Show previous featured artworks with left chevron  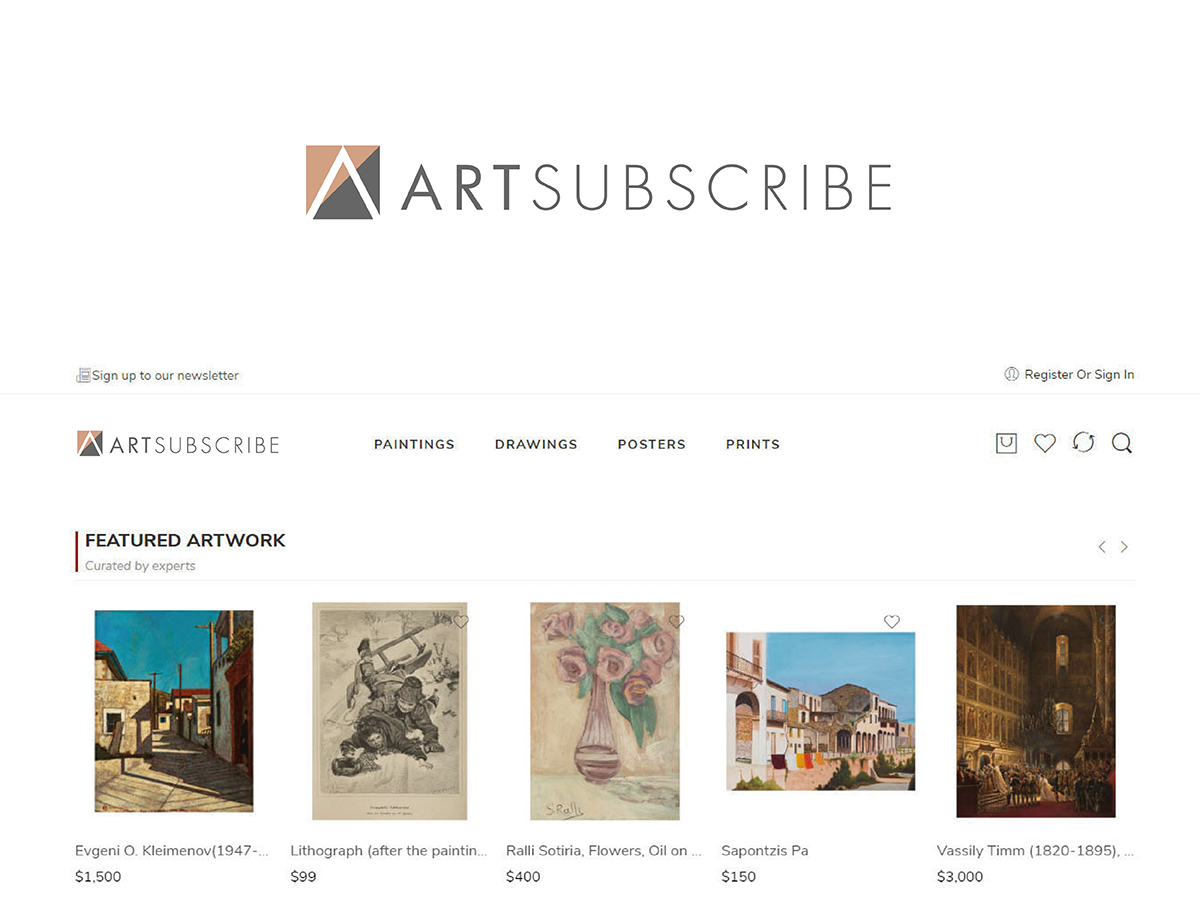[x=1102, y=547]
